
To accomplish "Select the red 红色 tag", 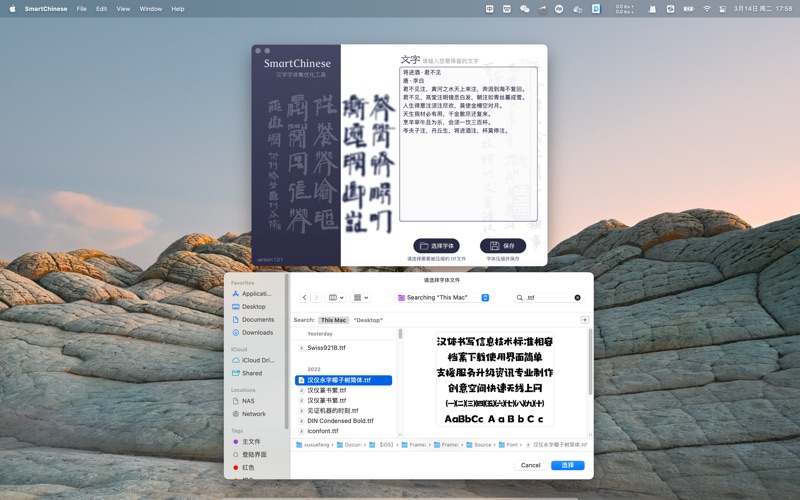I will pyautogui.click(x=250, y=467).
